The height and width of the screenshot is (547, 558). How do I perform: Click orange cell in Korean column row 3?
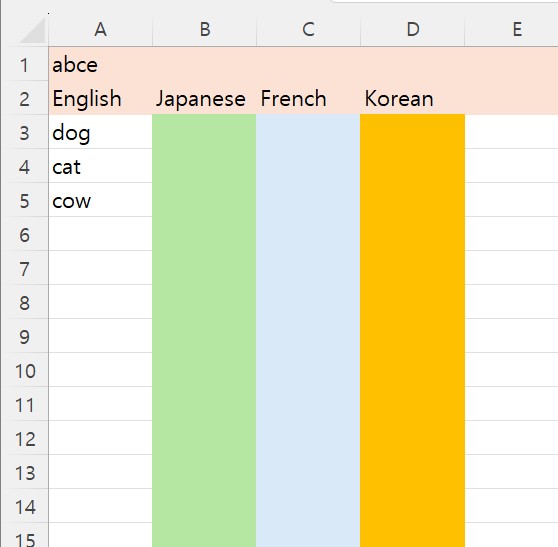click(412, 132)
